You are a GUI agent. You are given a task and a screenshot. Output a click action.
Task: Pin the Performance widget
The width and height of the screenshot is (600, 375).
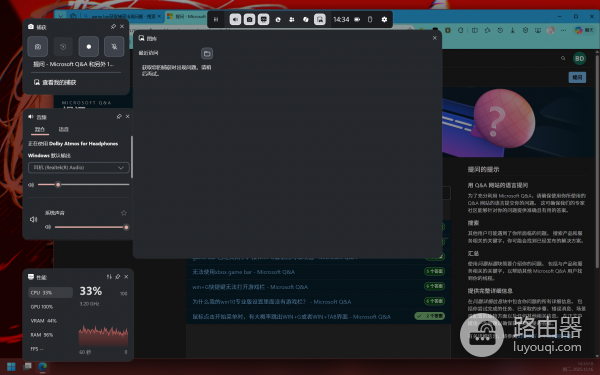118,277
